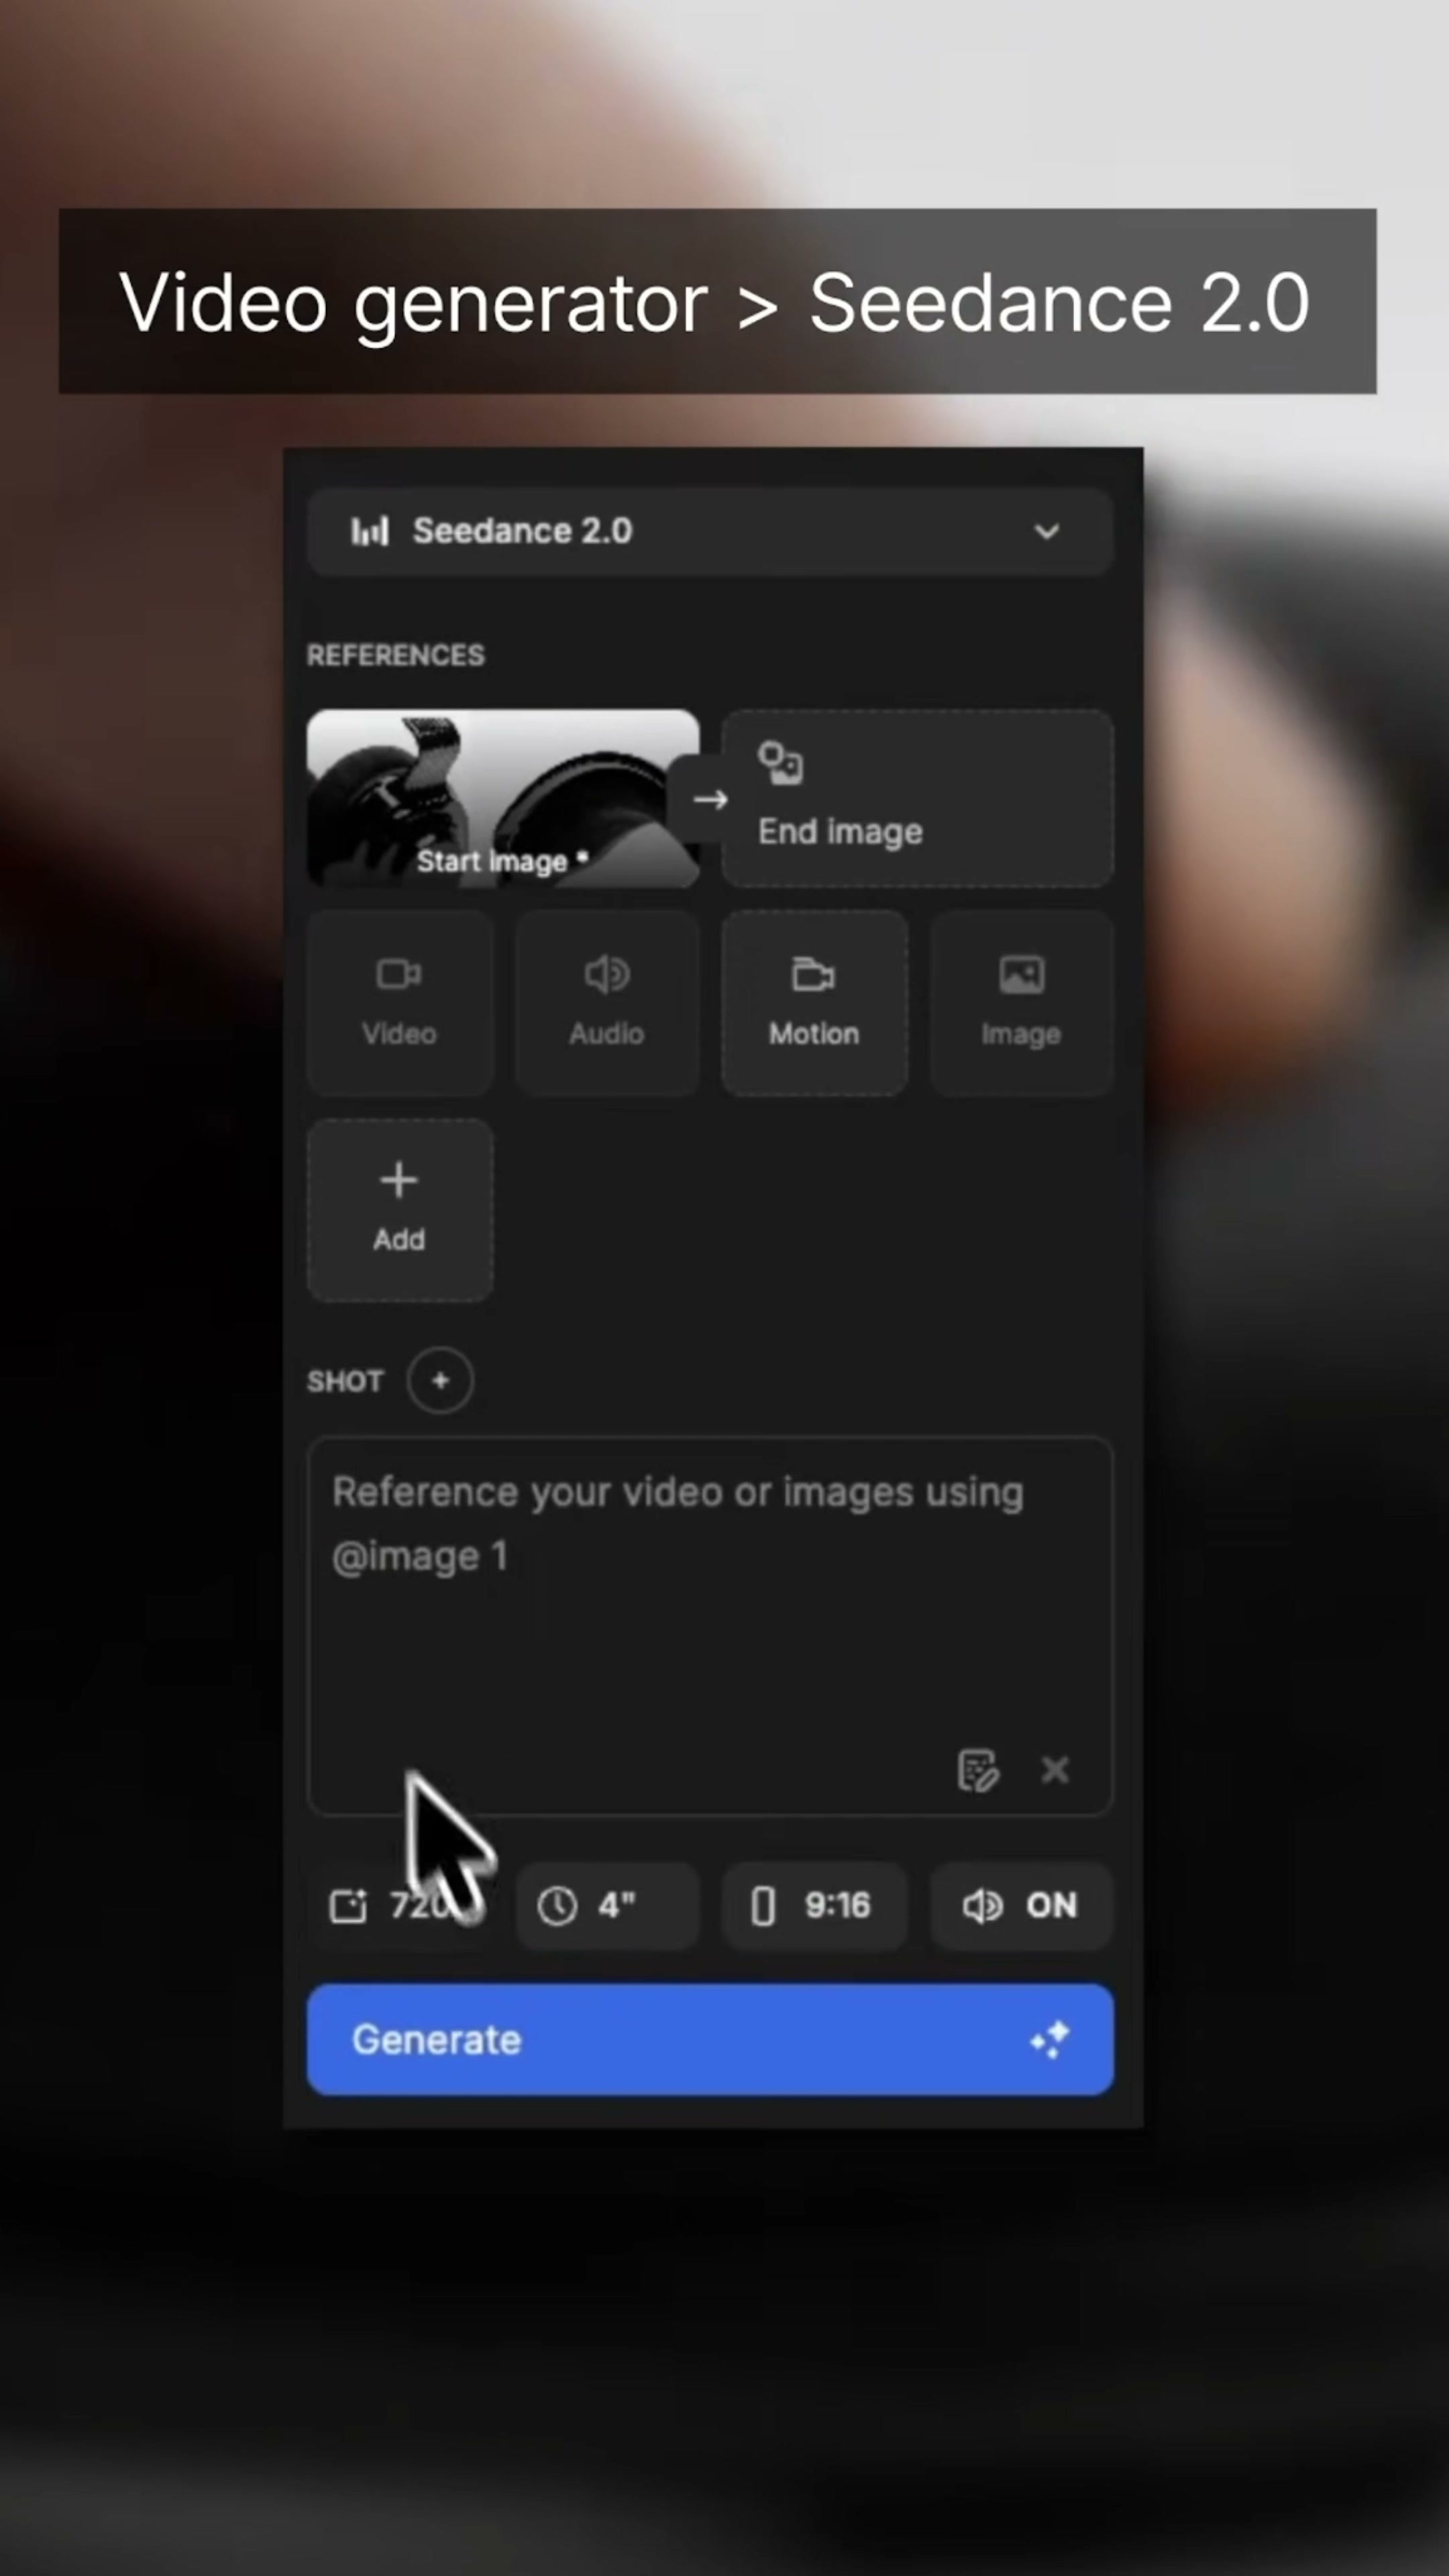Click the Generate button
Viewport: 1449px width, 2576px height.
[x=710, y=2040]
